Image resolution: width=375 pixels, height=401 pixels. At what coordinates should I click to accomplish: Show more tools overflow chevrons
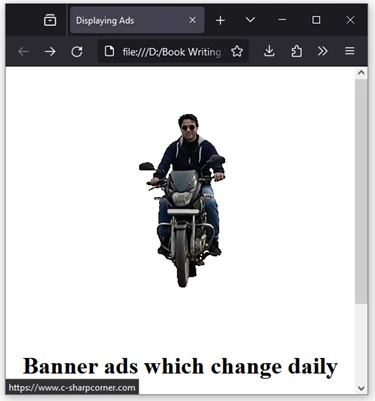click(x=322, y=51)
